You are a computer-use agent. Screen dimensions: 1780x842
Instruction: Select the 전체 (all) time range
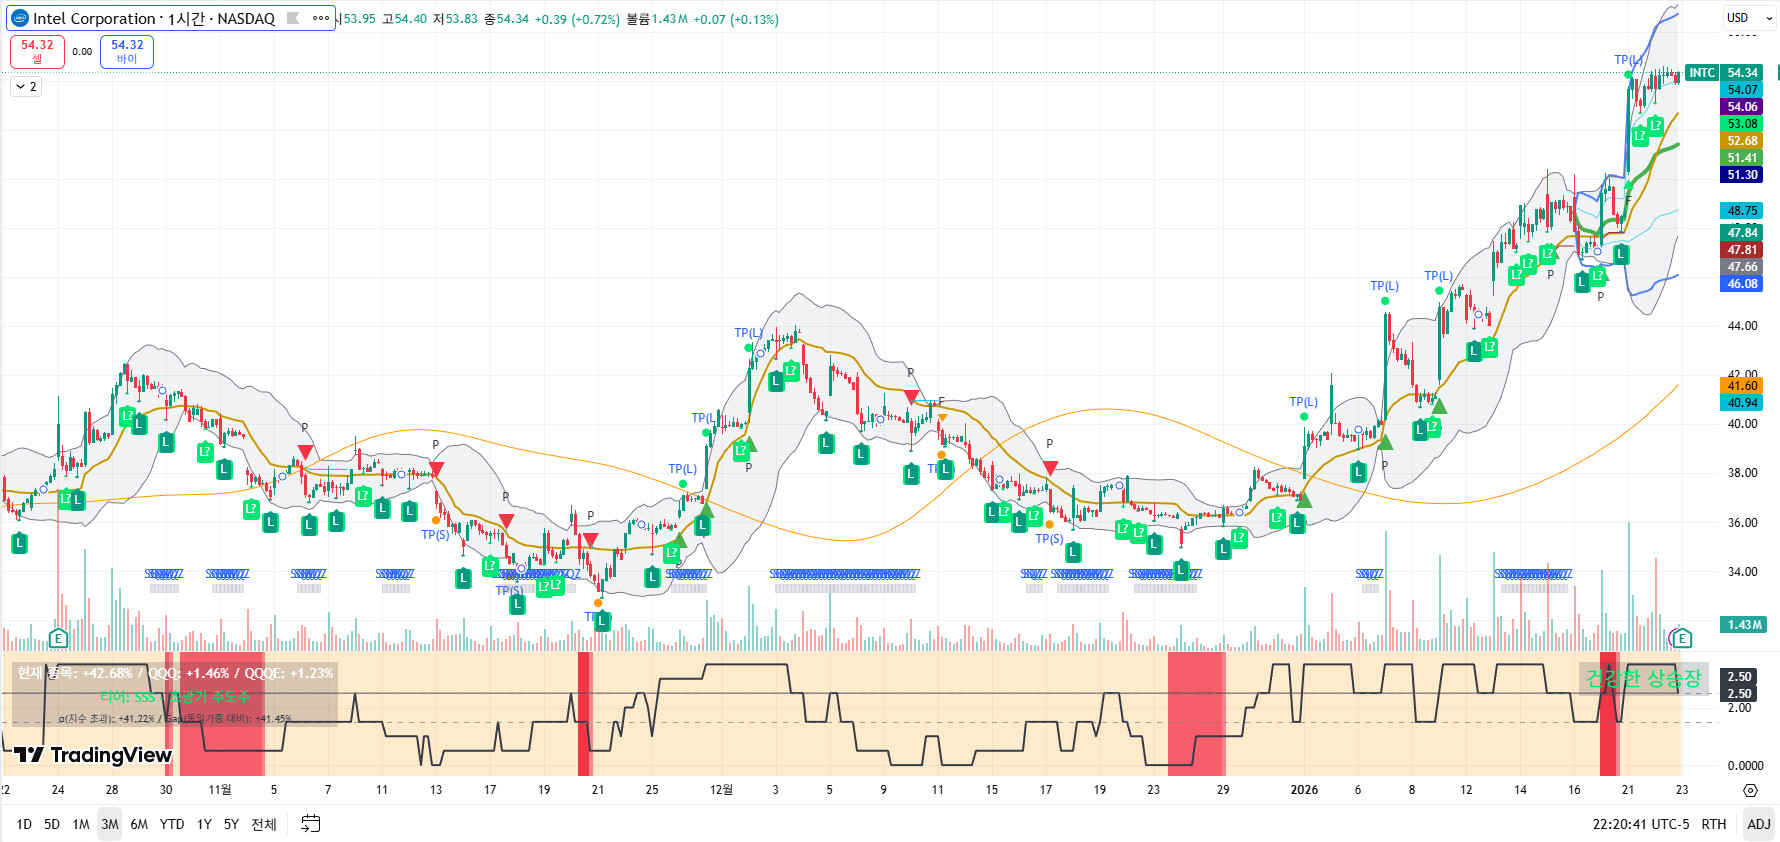(x=264, y=824)
